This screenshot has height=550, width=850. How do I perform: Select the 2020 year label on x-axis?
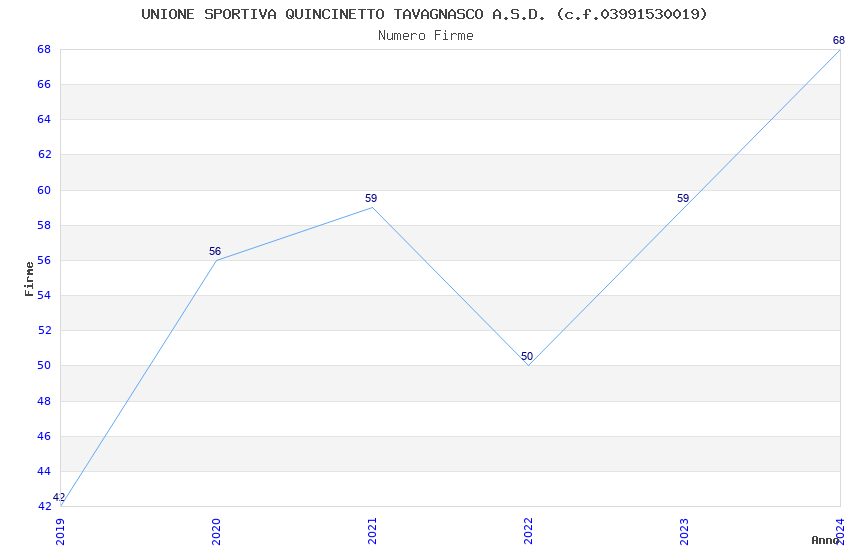point(216,532)
